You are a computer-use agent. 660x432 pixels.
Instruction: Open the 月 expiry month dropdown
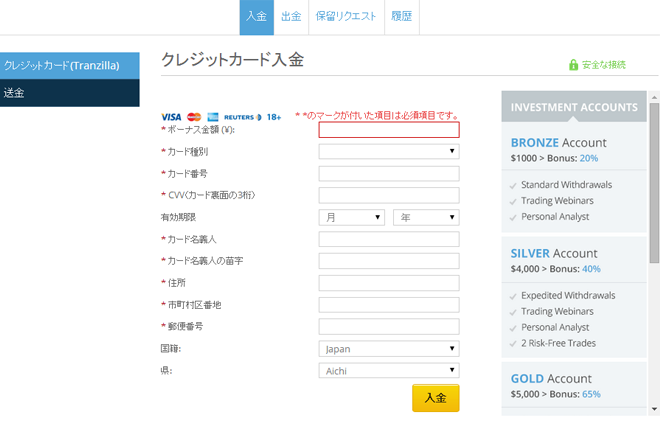351,217
